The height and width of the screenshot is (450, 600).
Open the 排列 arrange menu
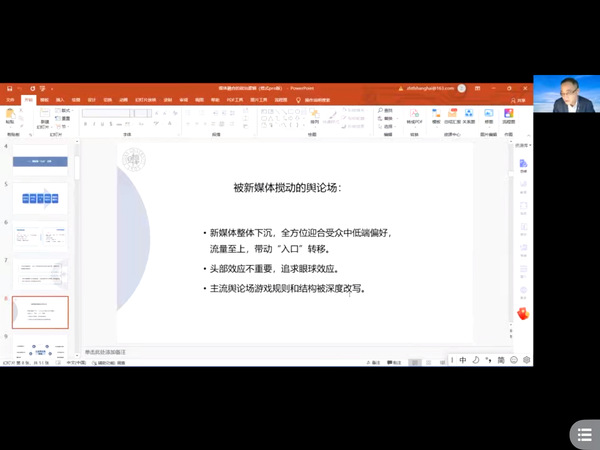click(x=315, y=116)
